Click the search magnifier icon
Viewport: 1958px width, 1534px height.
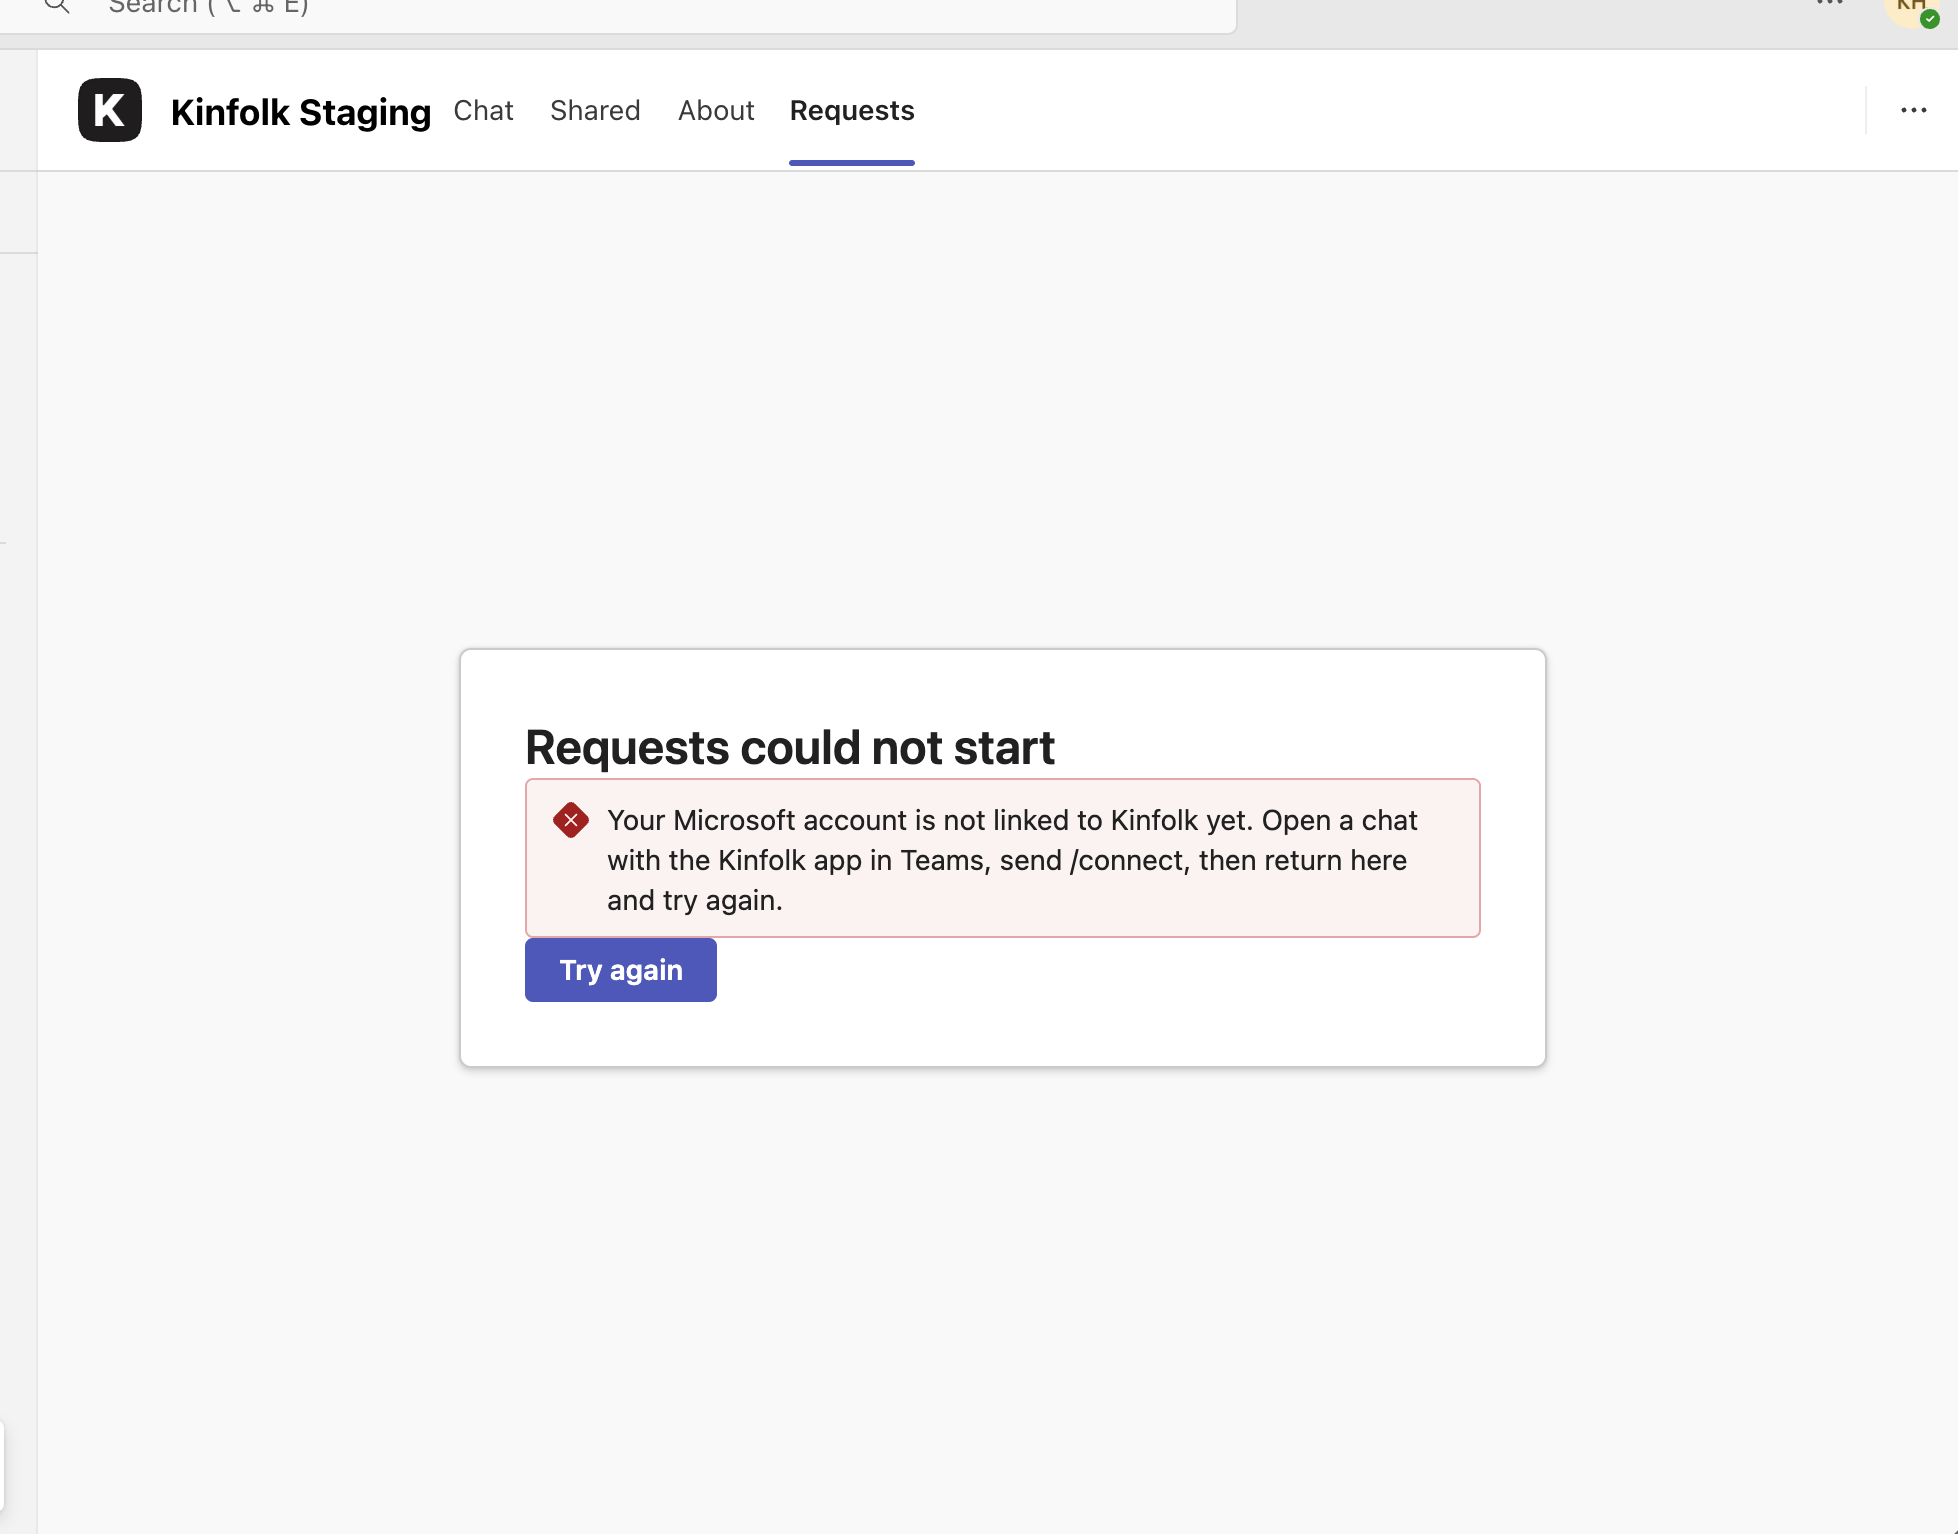(57, 6)
